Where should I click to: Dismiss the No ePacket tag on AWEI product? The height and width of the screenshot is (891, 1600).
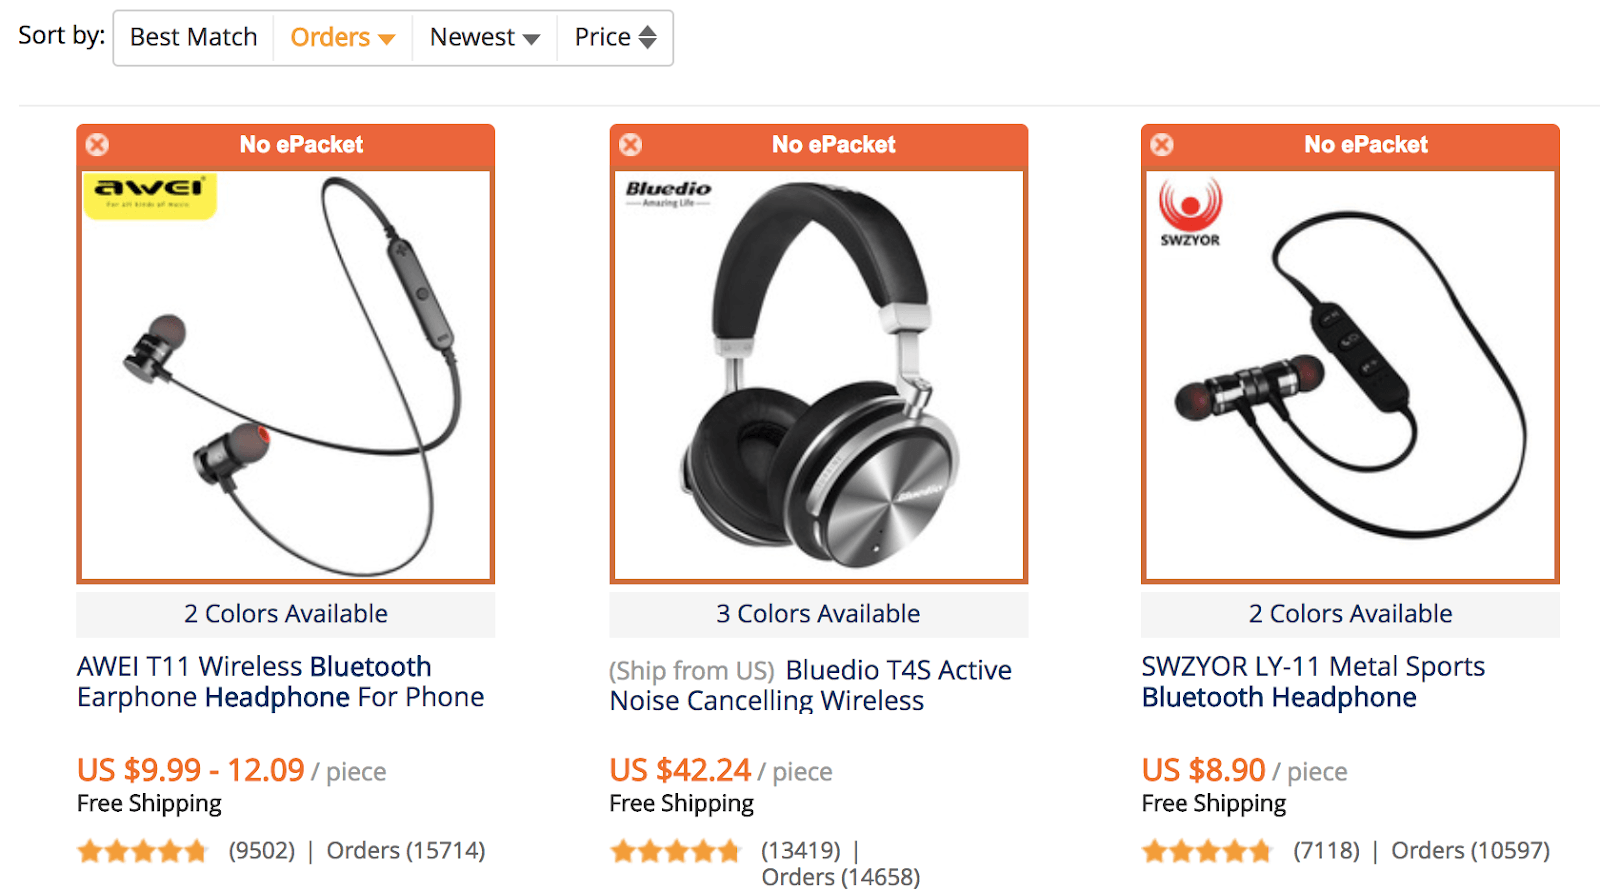click(96, 144)
